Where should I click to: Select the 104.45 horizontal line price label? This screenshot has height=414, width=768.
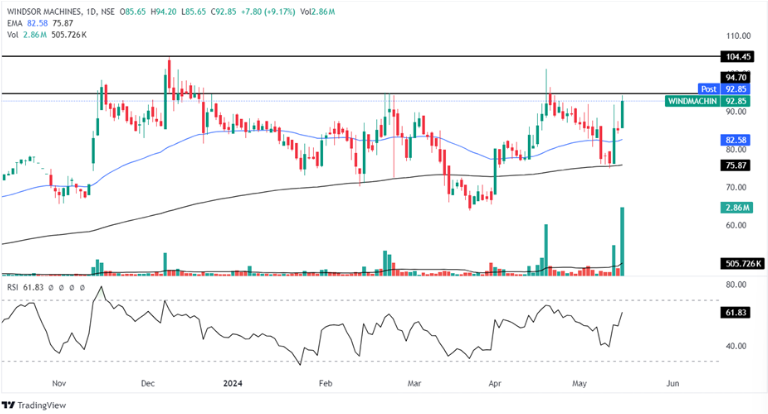[x=737, y=57]
